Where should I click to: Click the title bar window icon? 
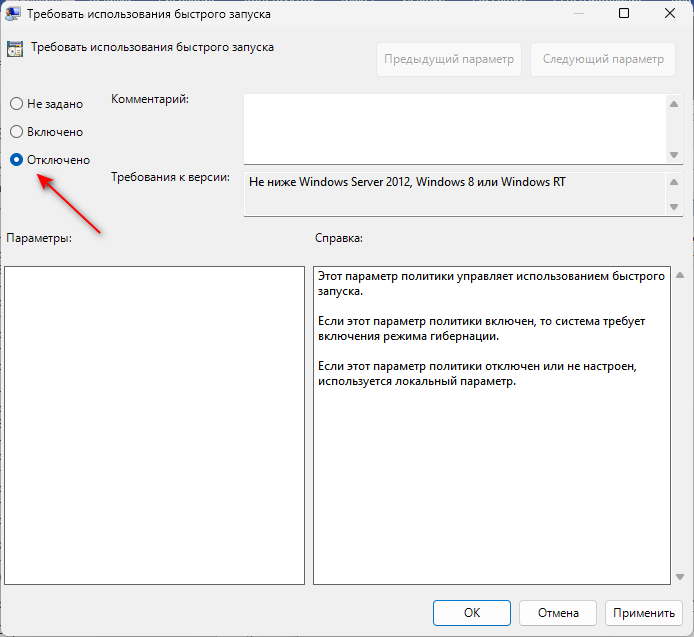12,13
